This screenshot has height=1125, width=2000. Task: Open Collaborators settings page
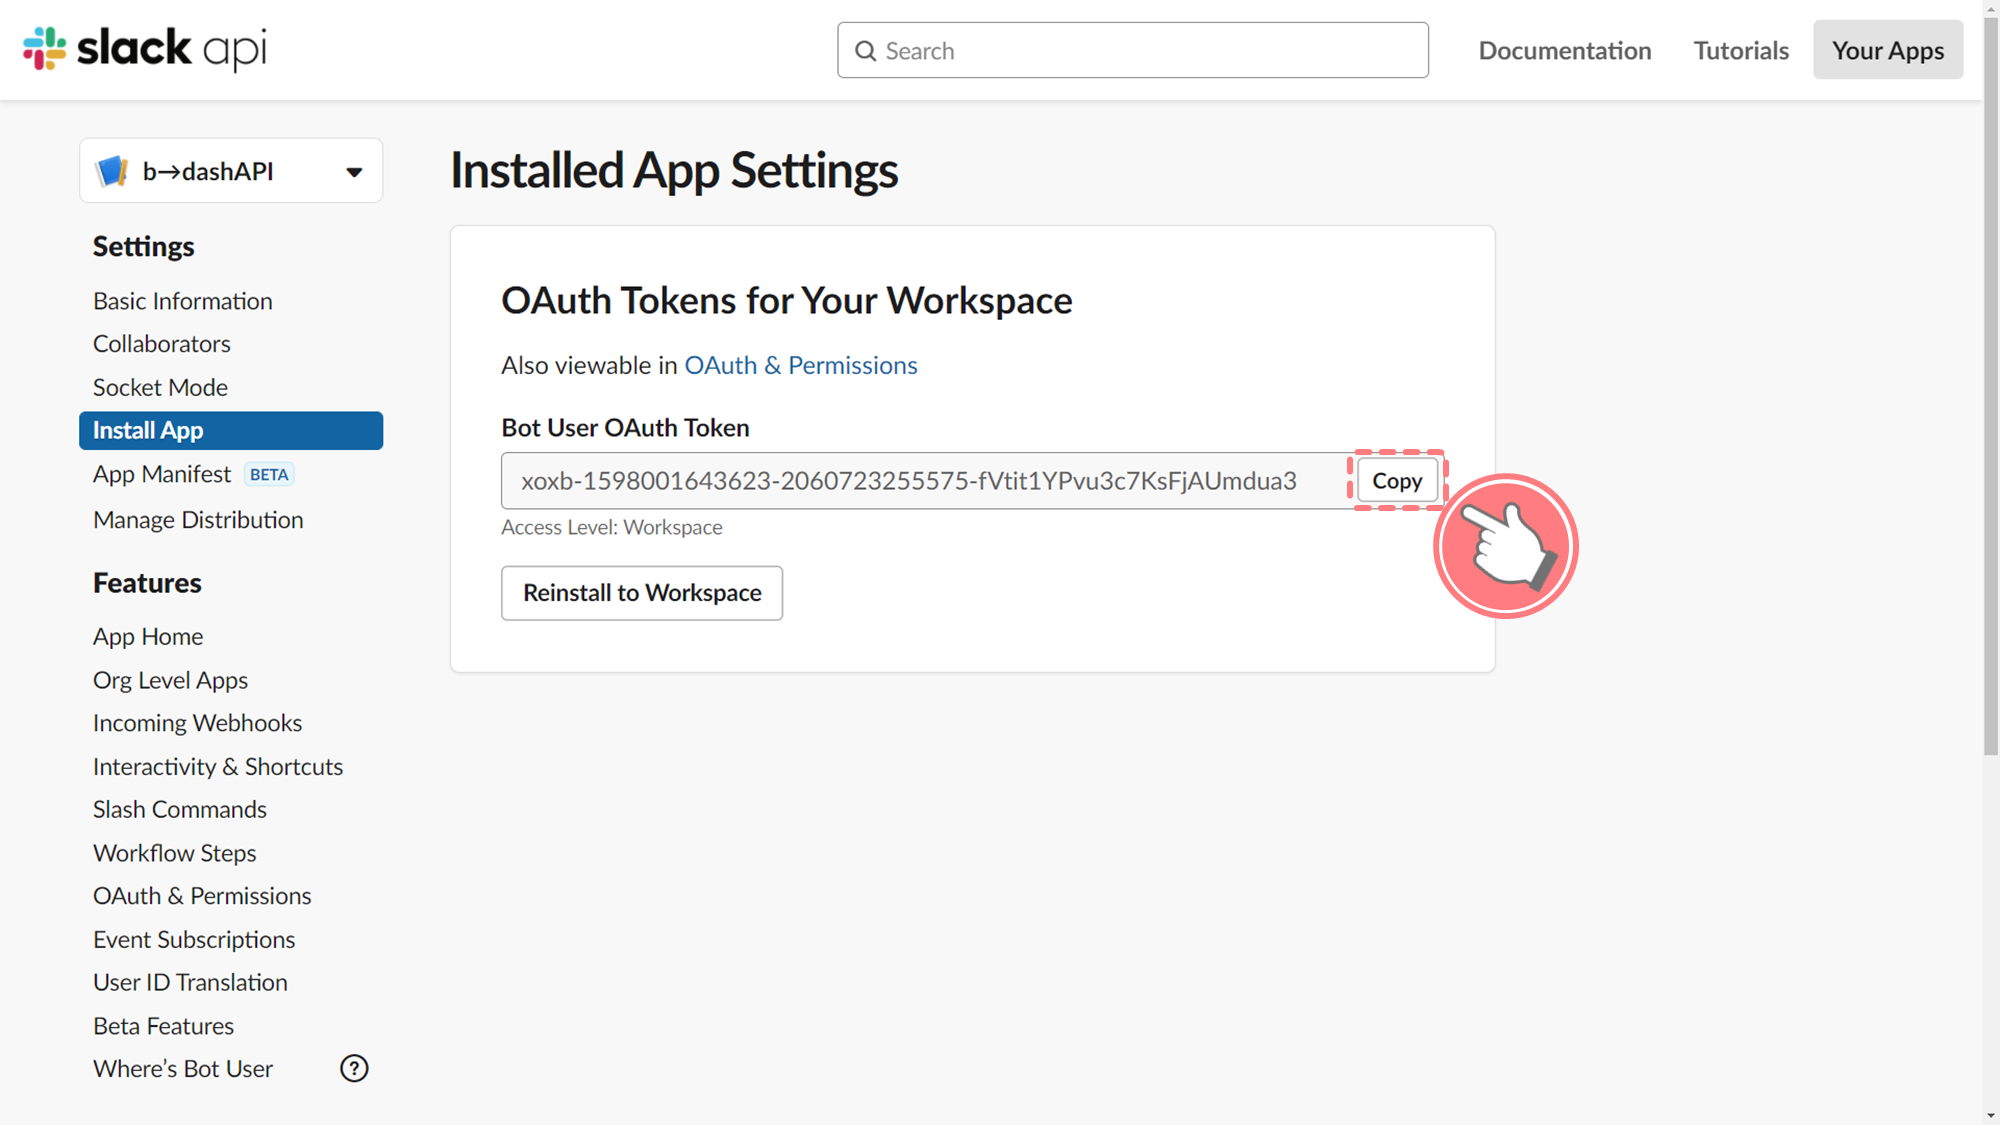pos(162,344)
